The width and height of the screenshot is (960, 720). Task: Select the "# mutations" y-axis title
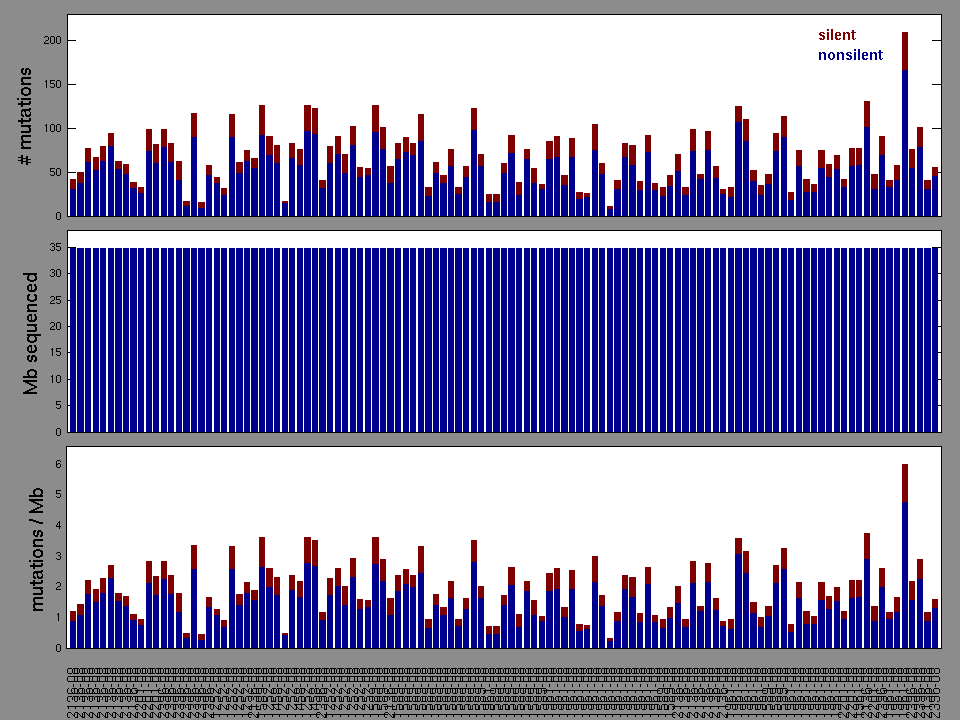click(x=27, y=116)
